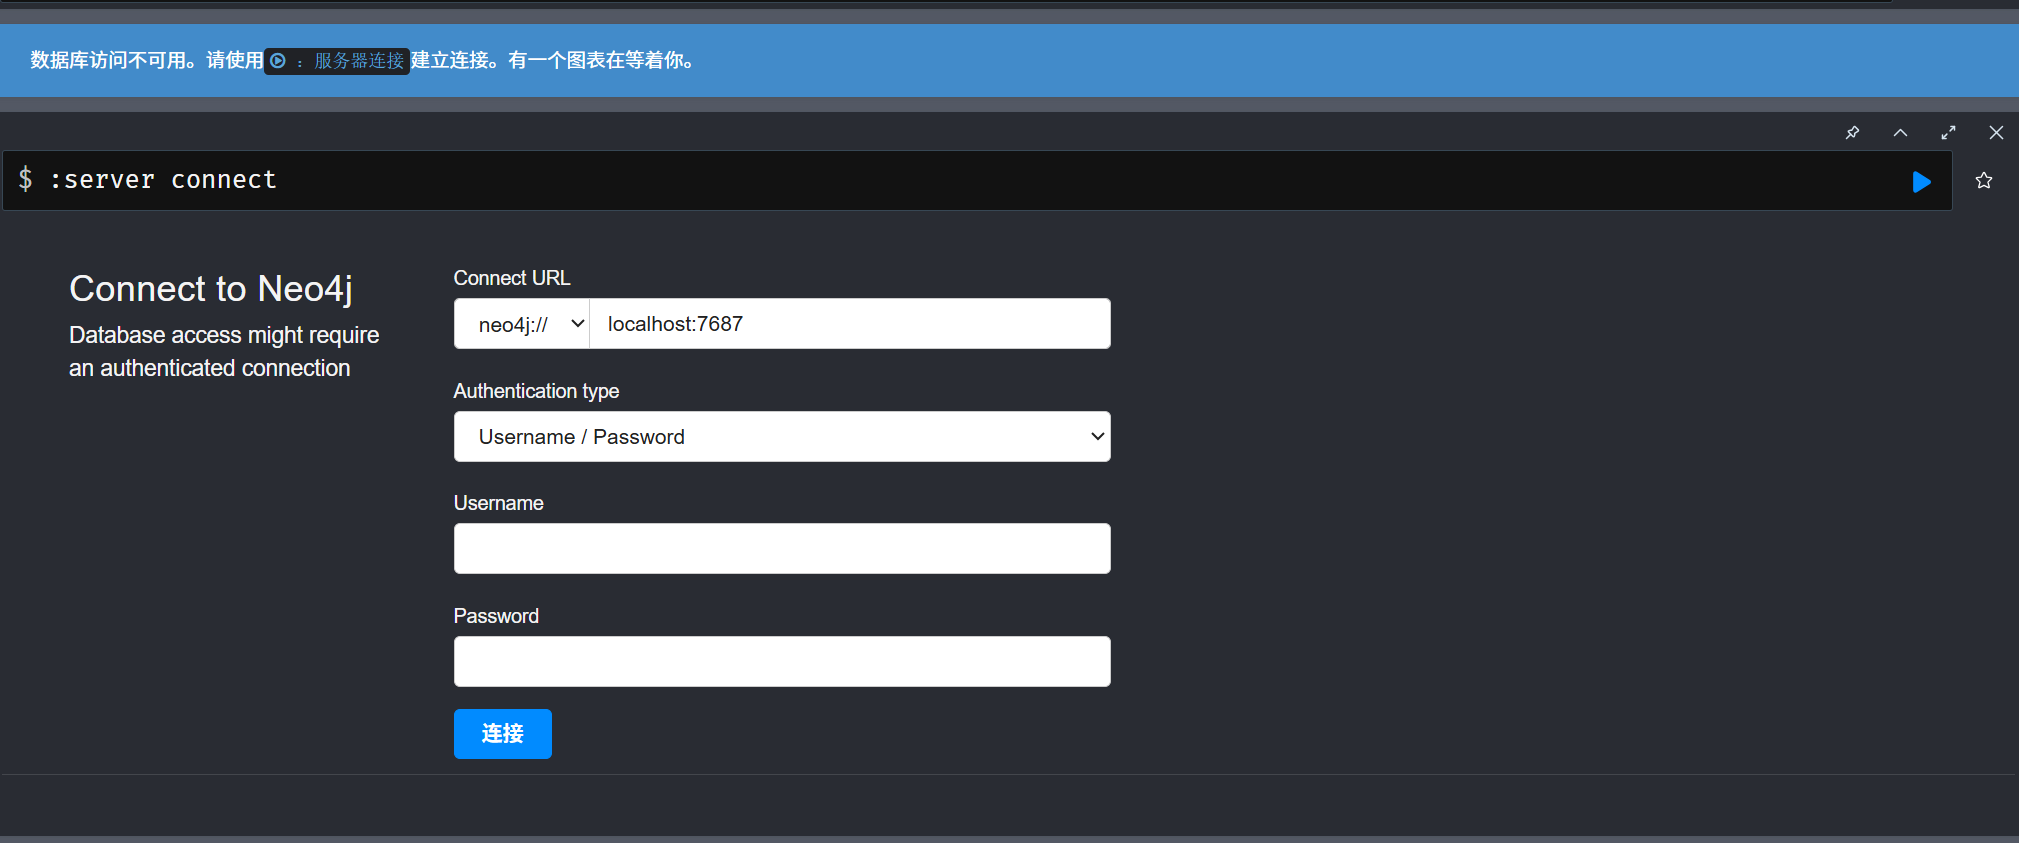The height and width of the screenshot is (843, 2019).
Task: Click the Authentication type label
Action: [x=536, y=391]
